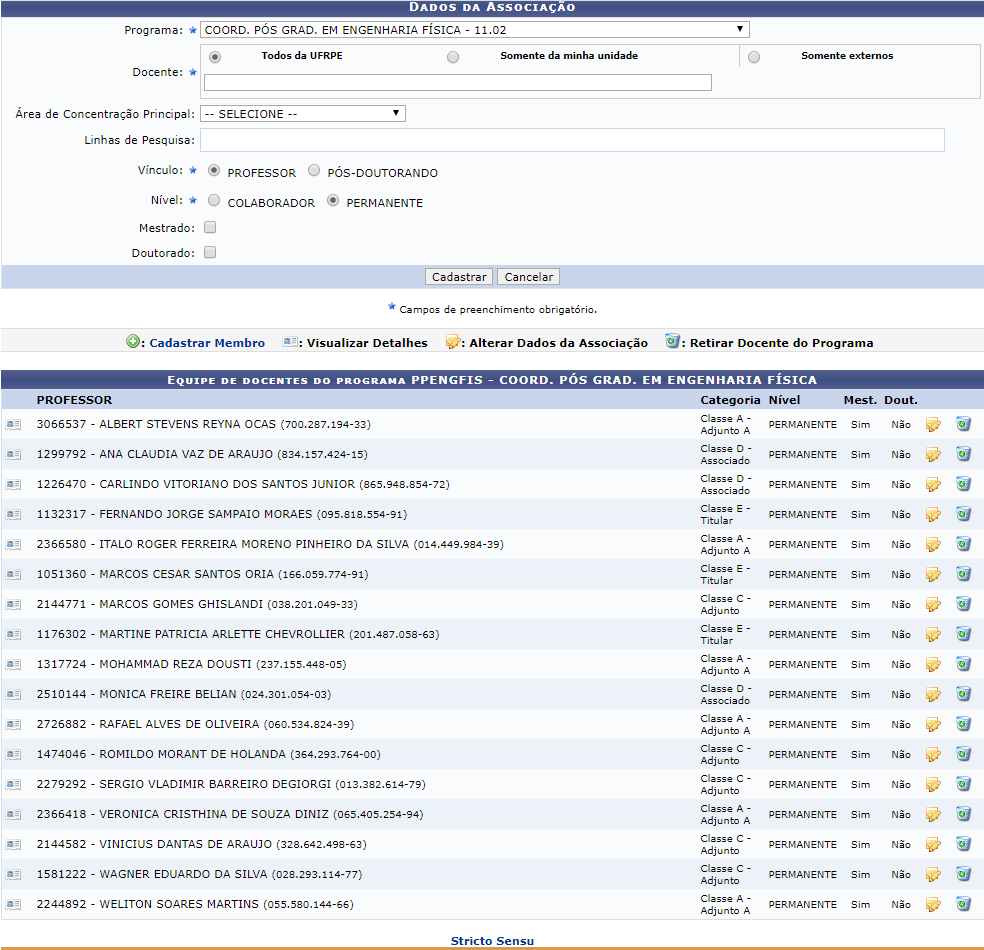Click the Docente name input field
The height and width of the screenshot is (950, 984).
(x=457, y=82)
